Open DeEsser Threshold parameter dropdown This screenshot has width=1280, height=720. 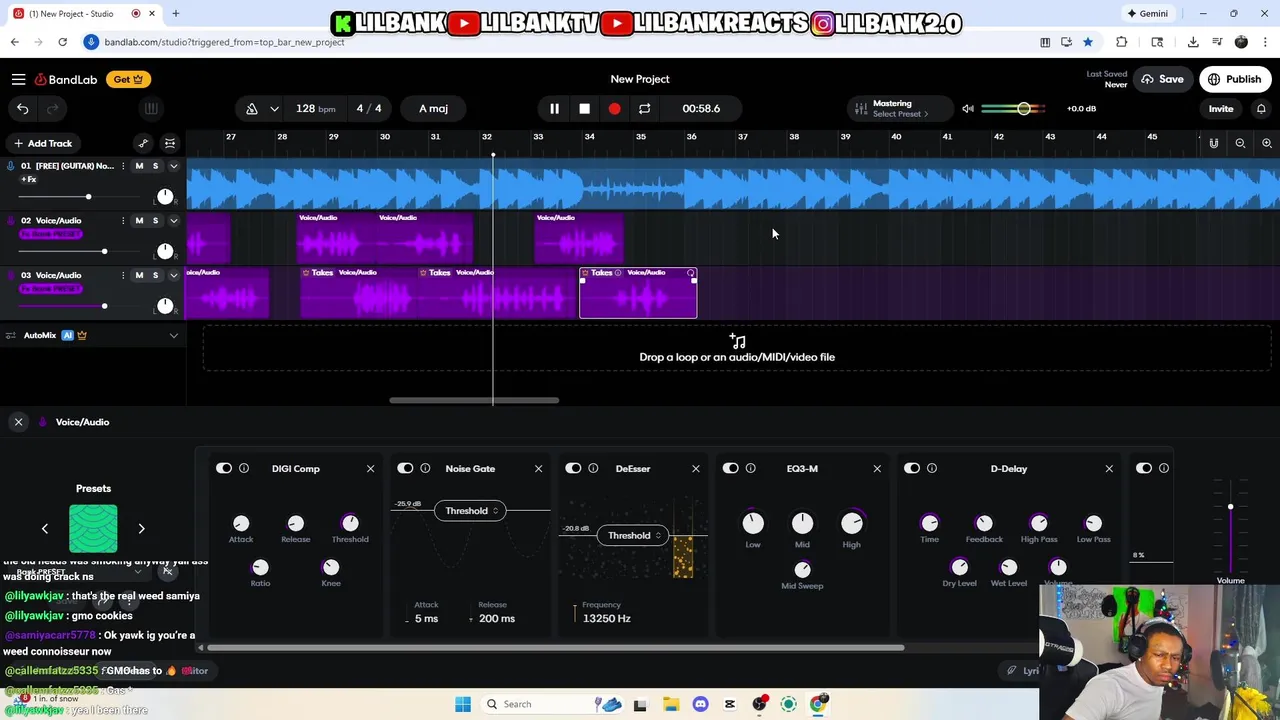(633, 535)
